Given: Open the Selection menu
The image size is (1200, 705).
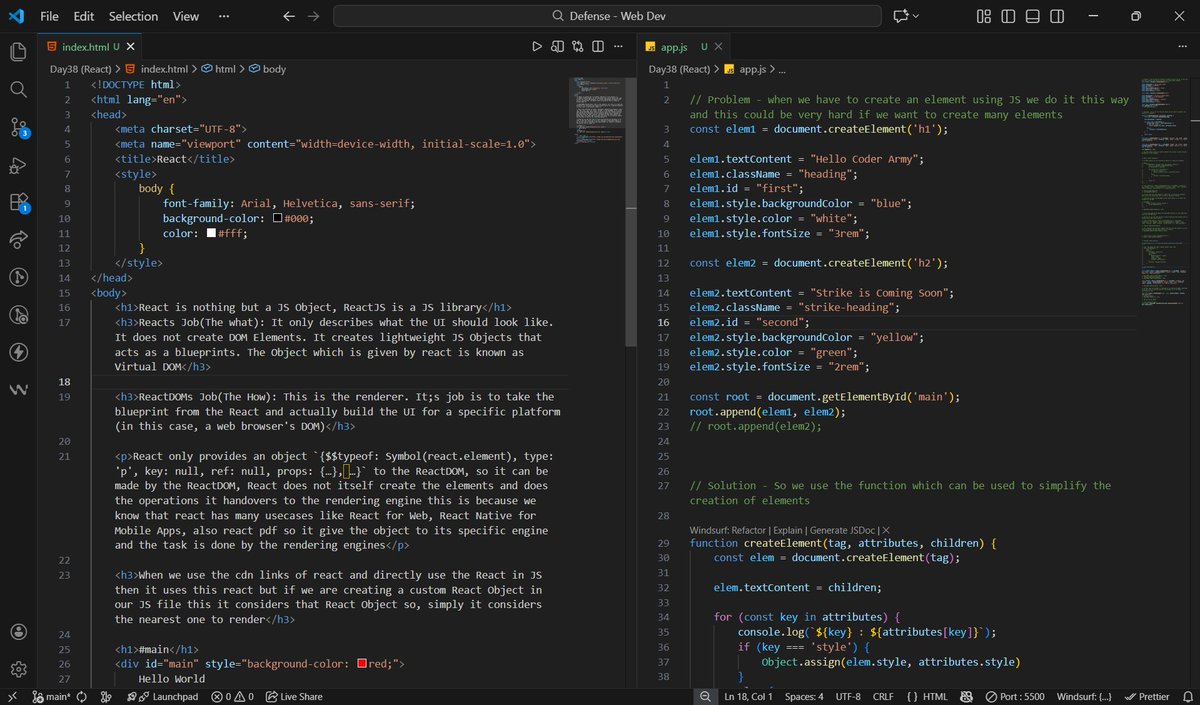Looking at the screenshot, I should pyautogui.click(x=133, y=16).
